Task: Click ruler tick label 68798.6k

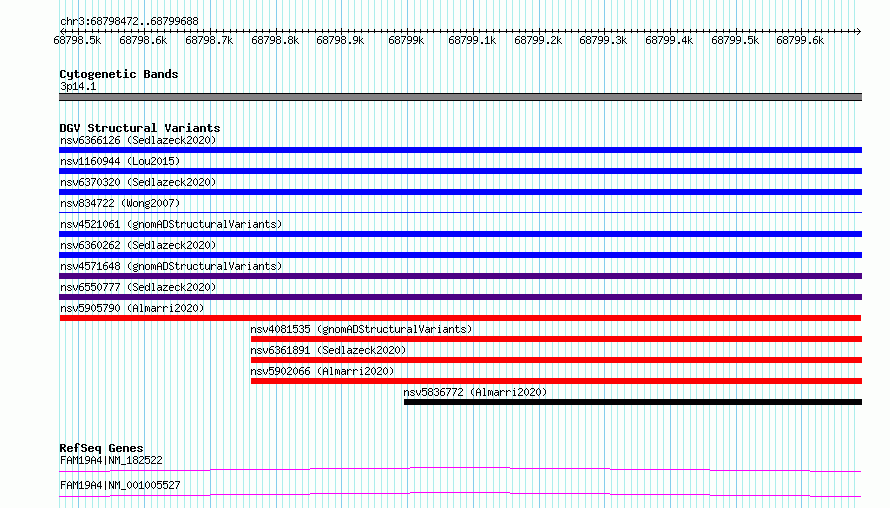Action: pyautogui.click(x=143, y=40)
